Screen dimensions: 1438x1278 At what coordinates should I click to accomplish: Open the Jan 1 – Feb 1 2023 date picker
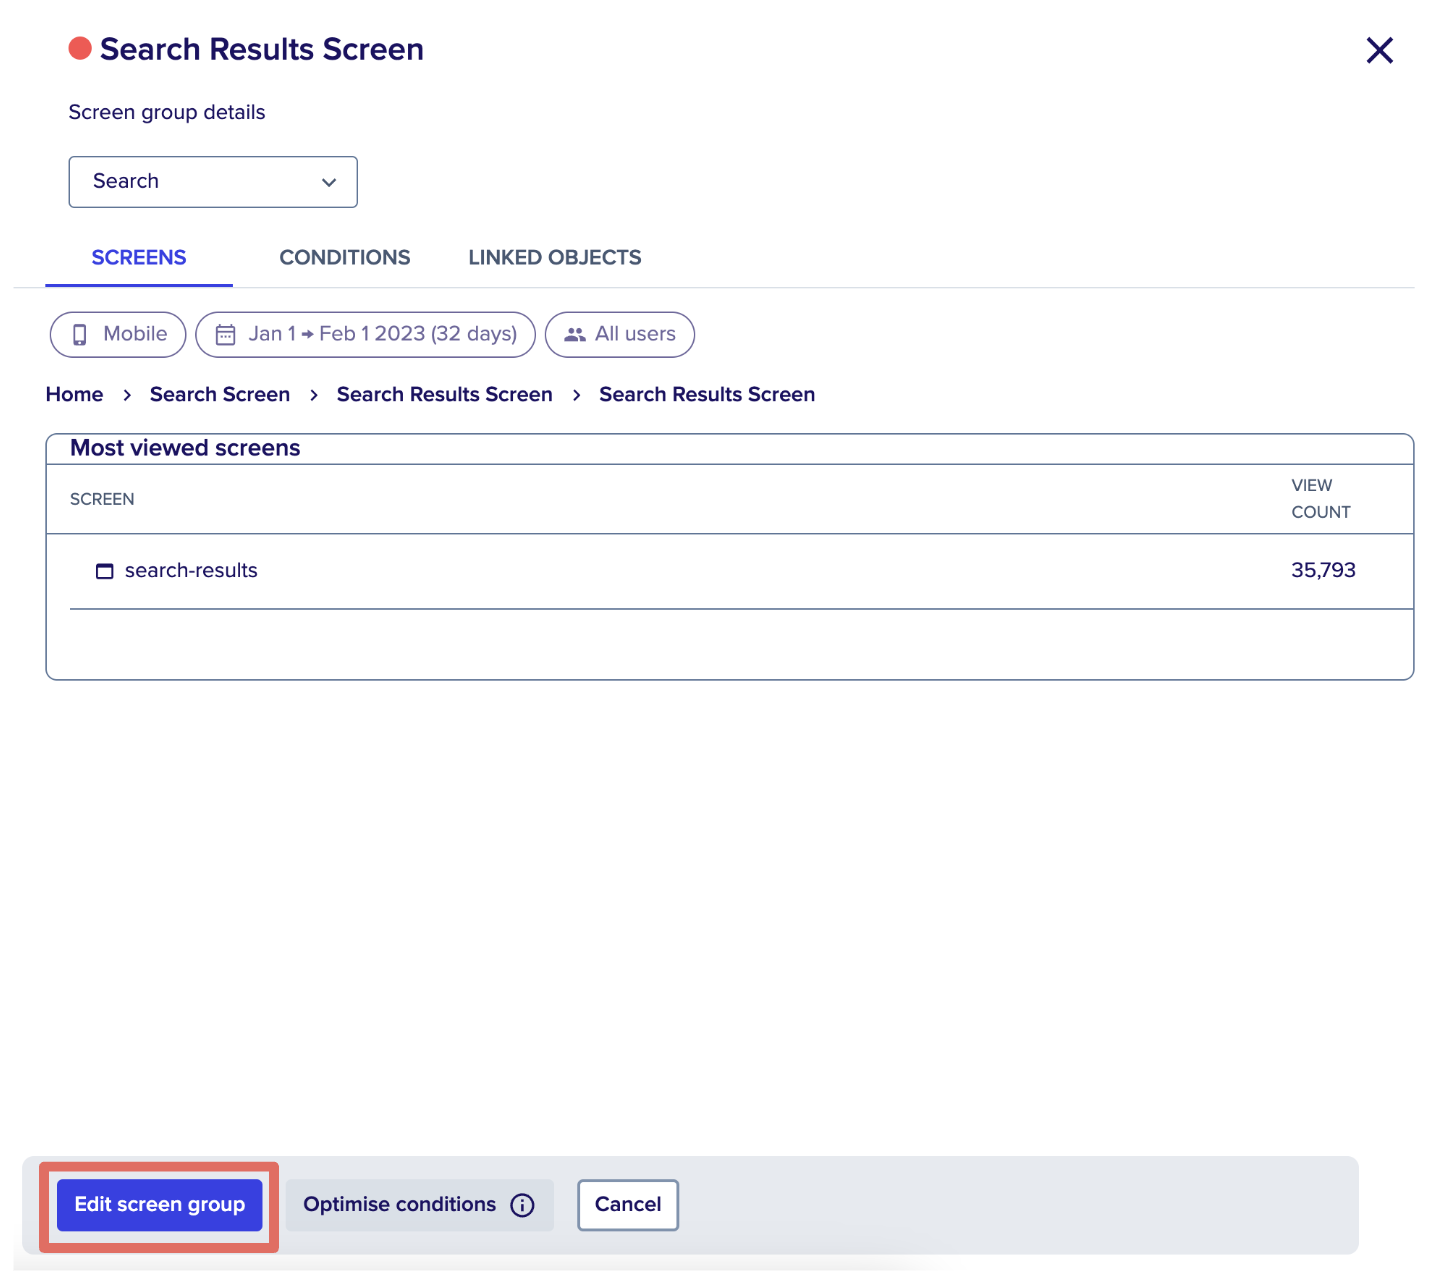pyautogui.click(x=365, y=334)
